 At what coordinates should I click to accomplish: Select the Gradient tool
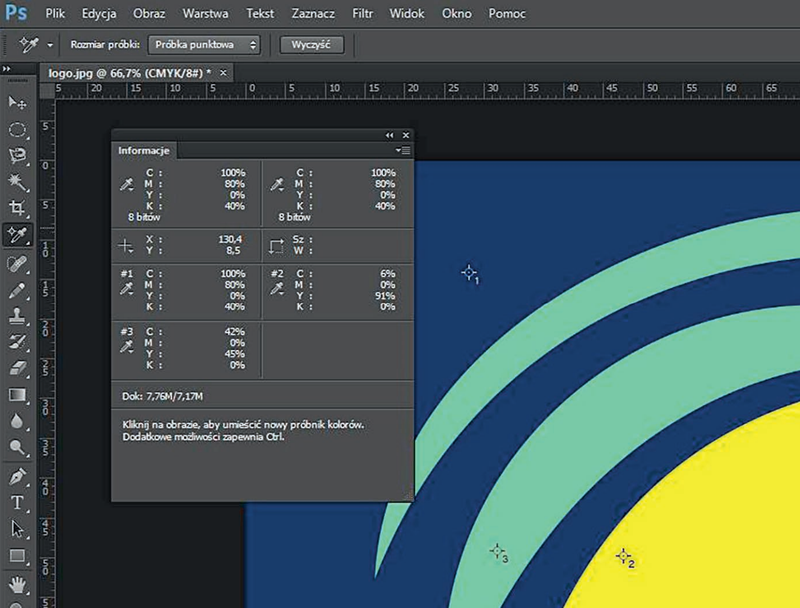pyautogui.click(x=18, y=395)
